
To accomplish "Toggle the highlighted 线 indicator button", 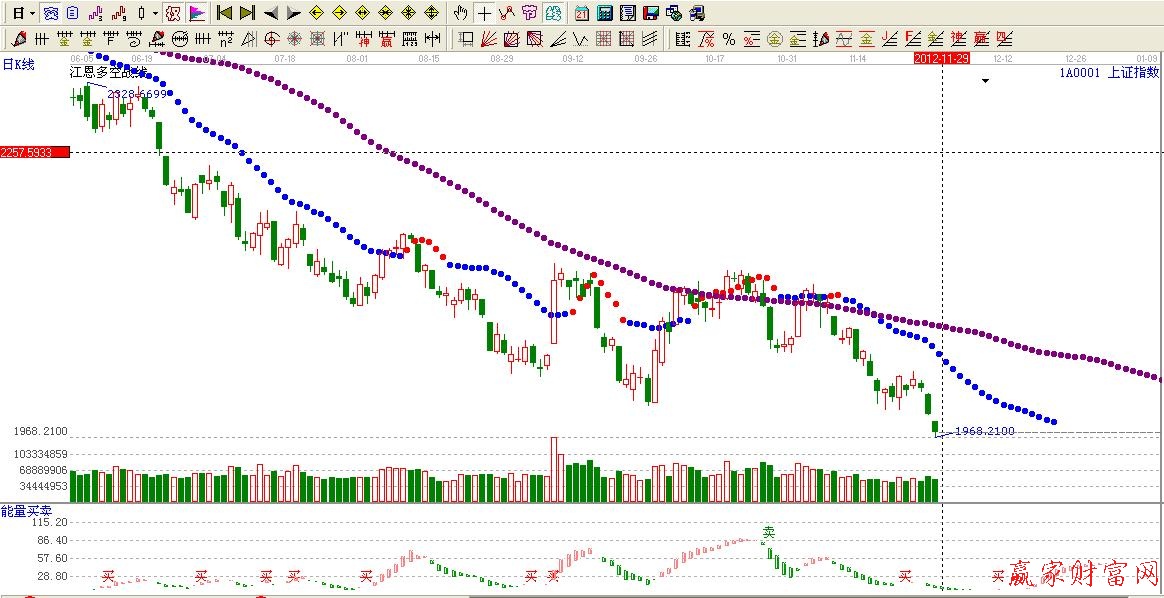I will tap(173, 13).
